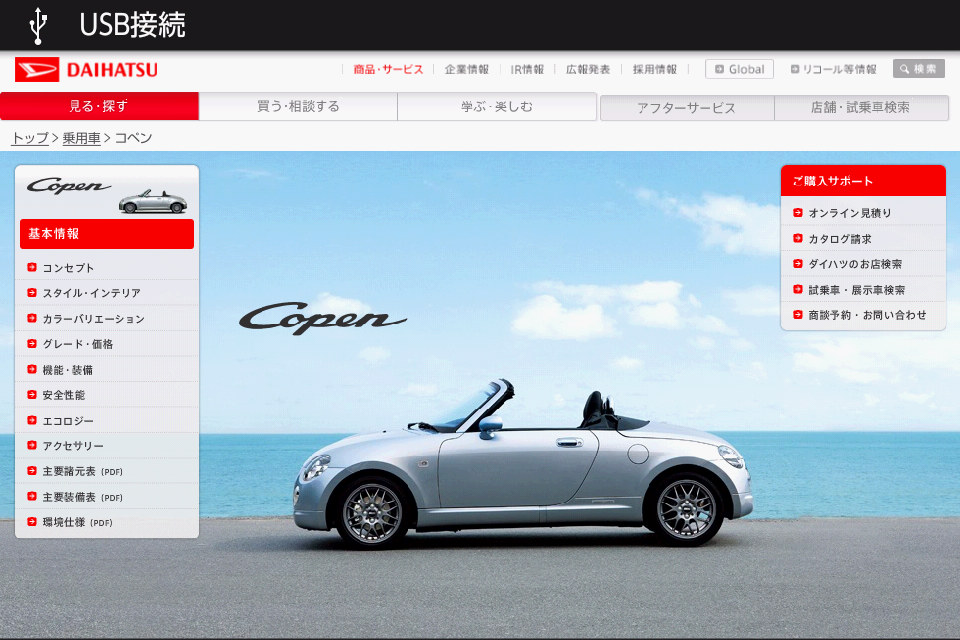Click the Global site button
The image size is (960, 640).
coord(739,69)
